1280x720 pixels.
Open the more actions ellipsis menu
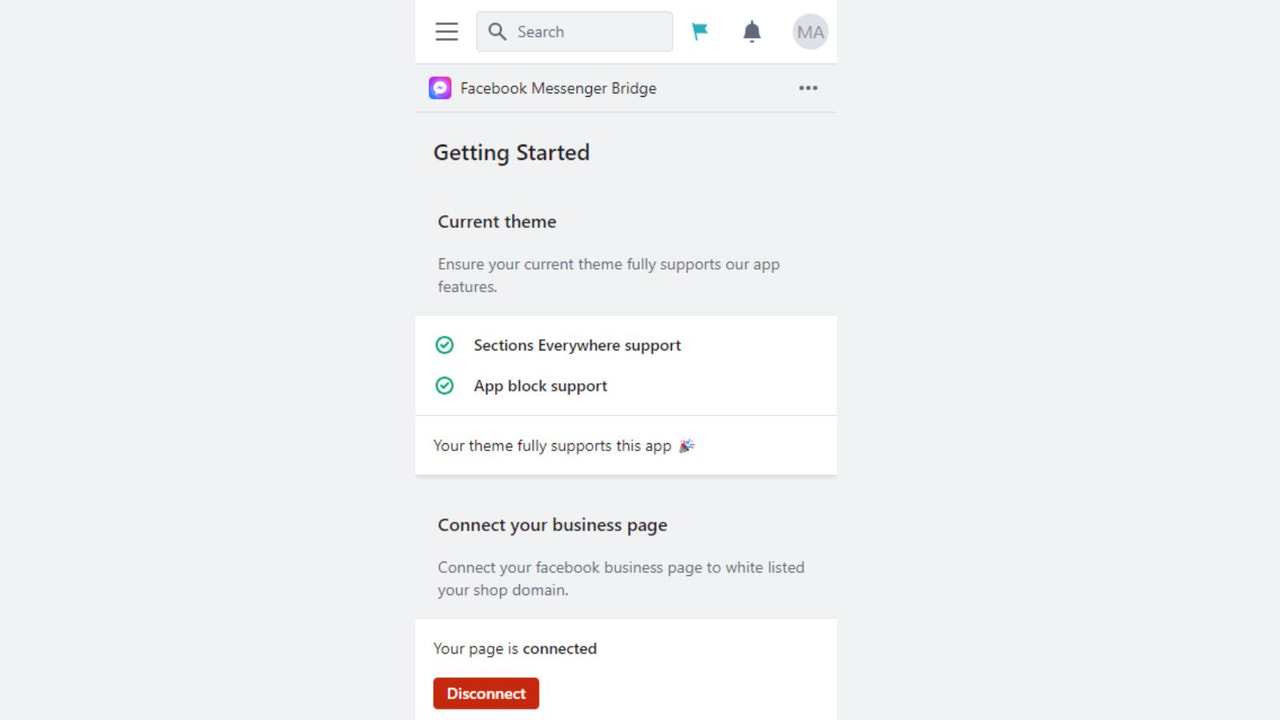[808, 88]
